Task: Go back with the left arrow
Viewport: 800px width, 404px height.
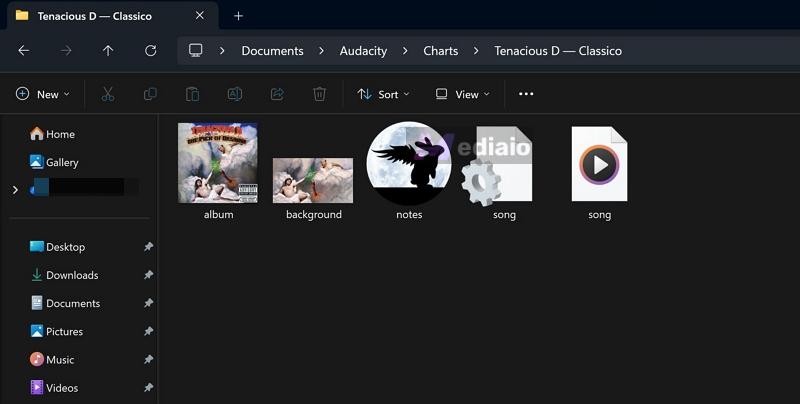Action: tap(23, 50)
